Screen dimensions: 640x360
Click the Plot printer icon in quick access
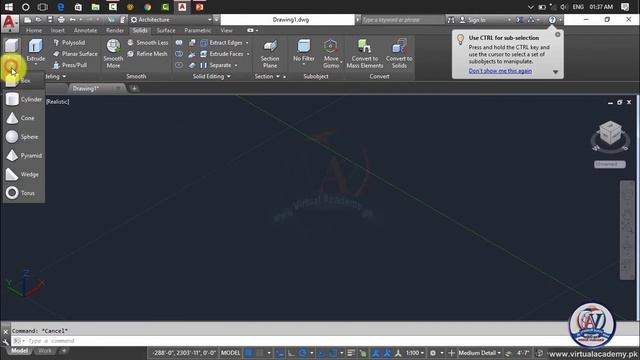click(61, 20)
